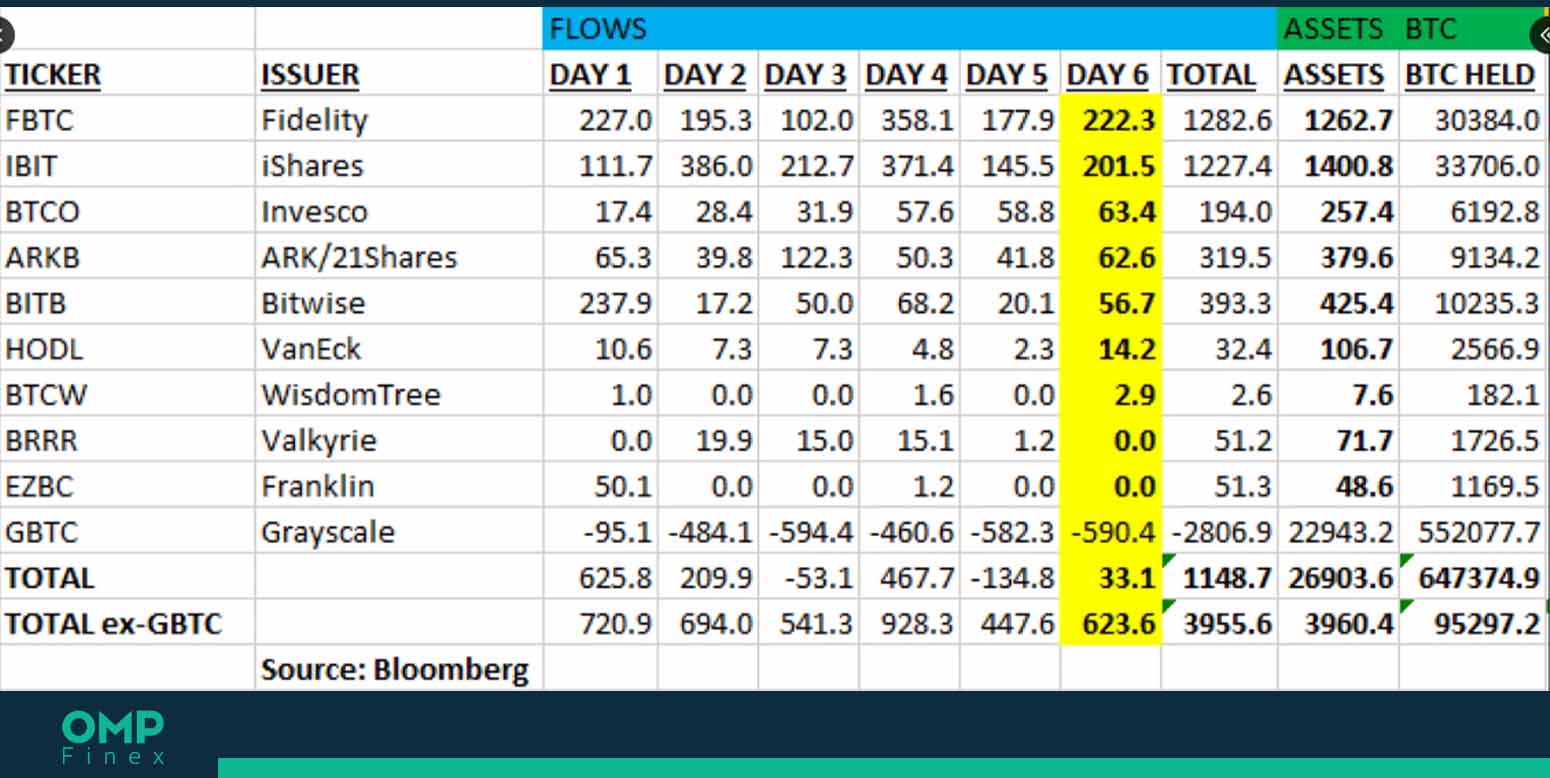This screenshot has width=1550, height=778.
Task: Click the OMP Finex logo
Action: click(112, 737)
